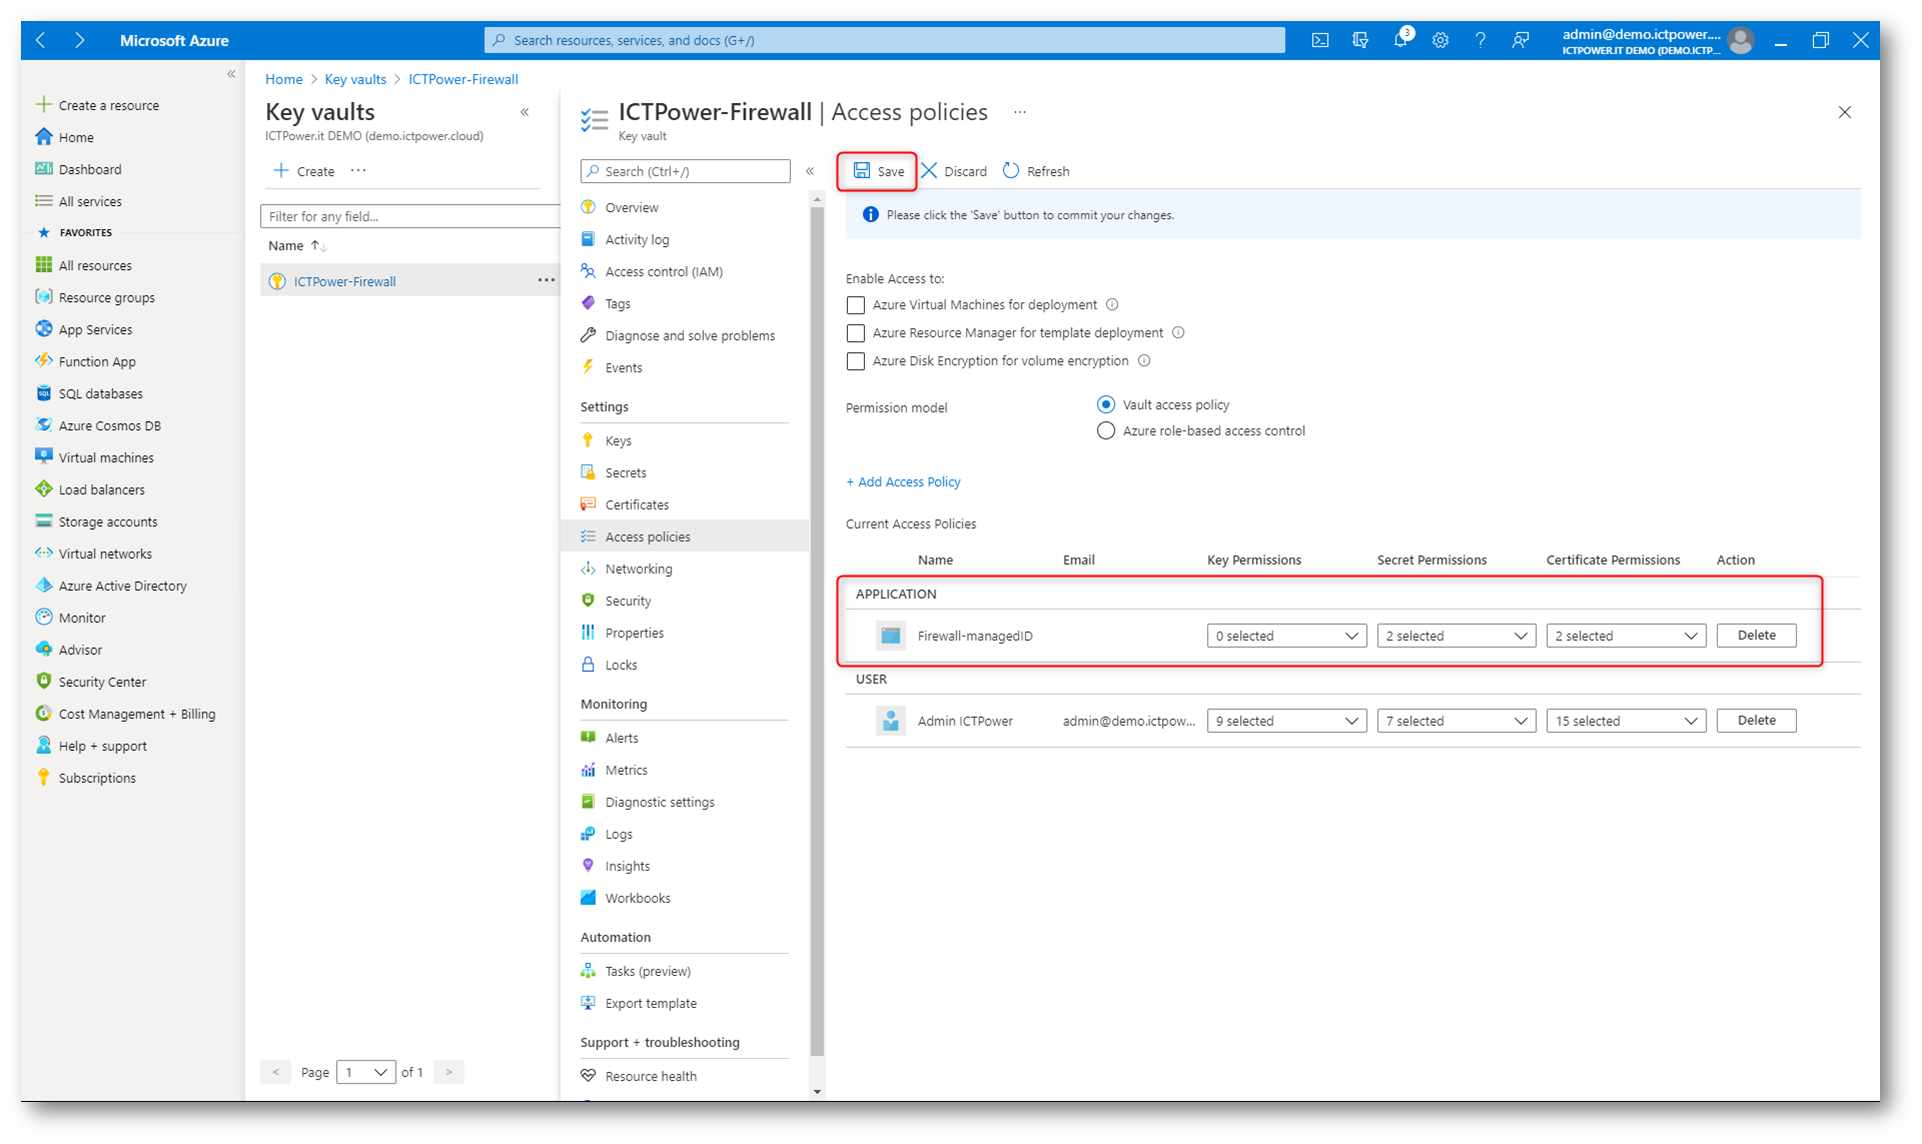Click the Resource groups icon
Viewport: 1922px width, 1144px height.
click(x=43, y=297)
